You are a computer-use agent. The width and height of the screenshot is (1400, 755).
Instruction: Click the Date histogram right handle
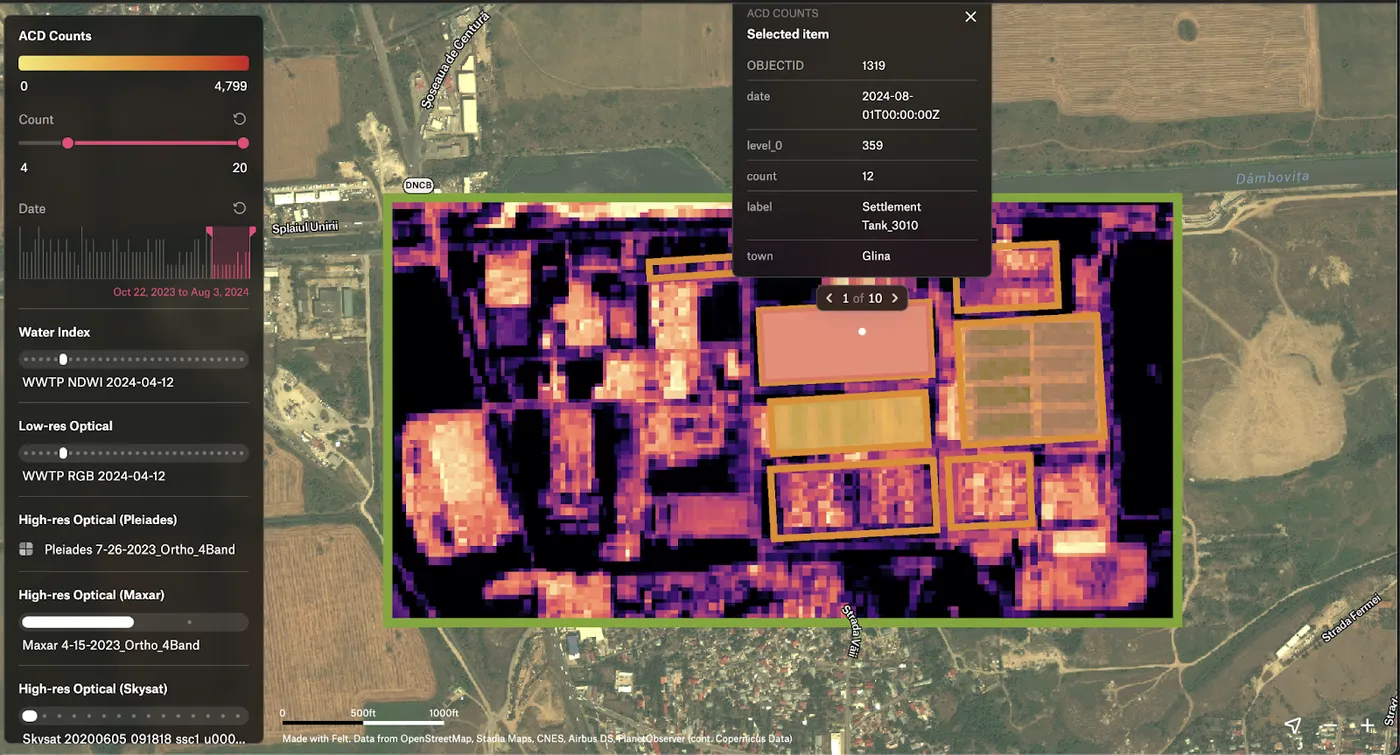pos(252,231)
